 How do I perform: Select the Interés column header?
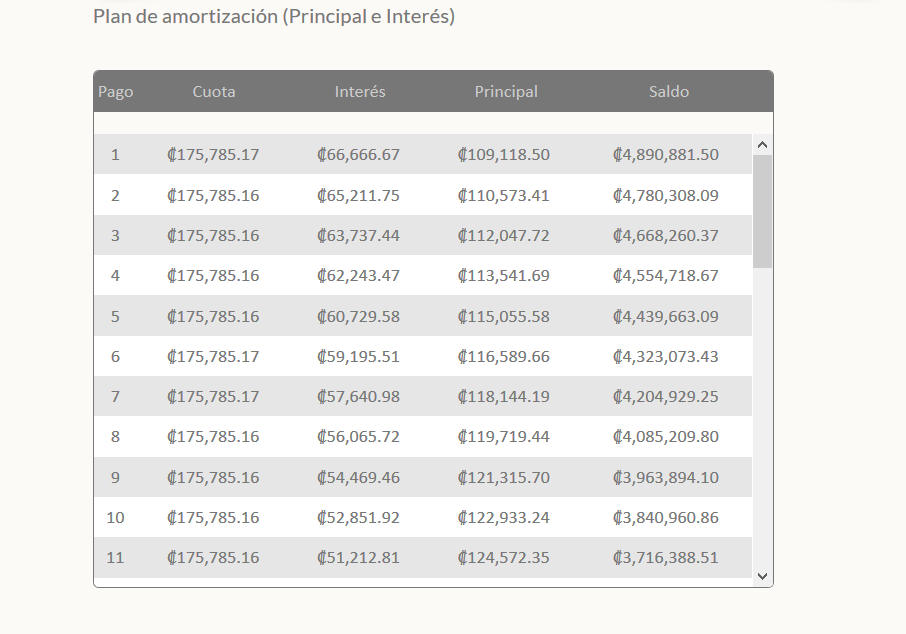(360, 92)
